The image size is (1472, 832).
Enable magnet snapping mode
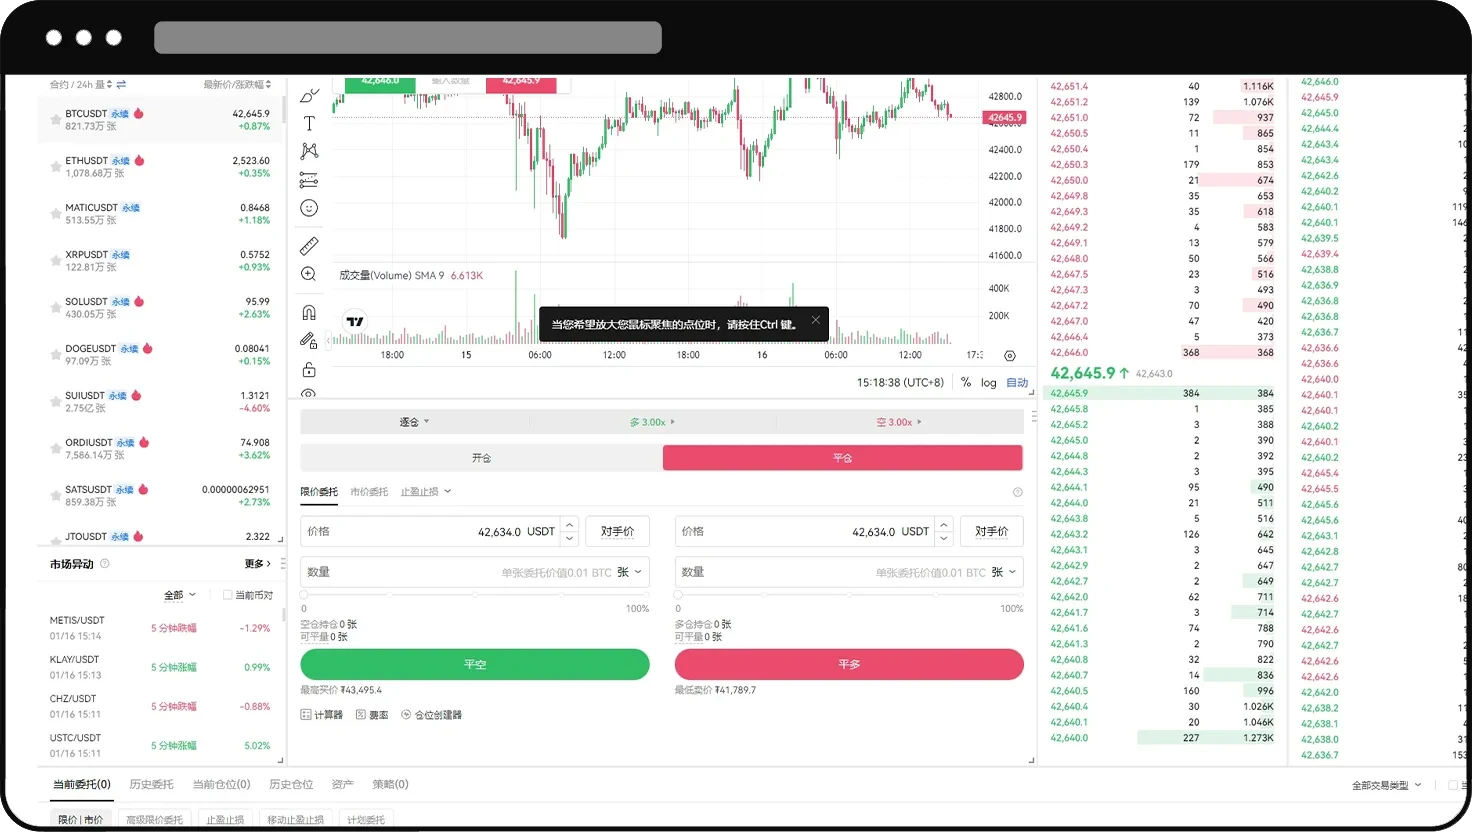coord(308,311)
